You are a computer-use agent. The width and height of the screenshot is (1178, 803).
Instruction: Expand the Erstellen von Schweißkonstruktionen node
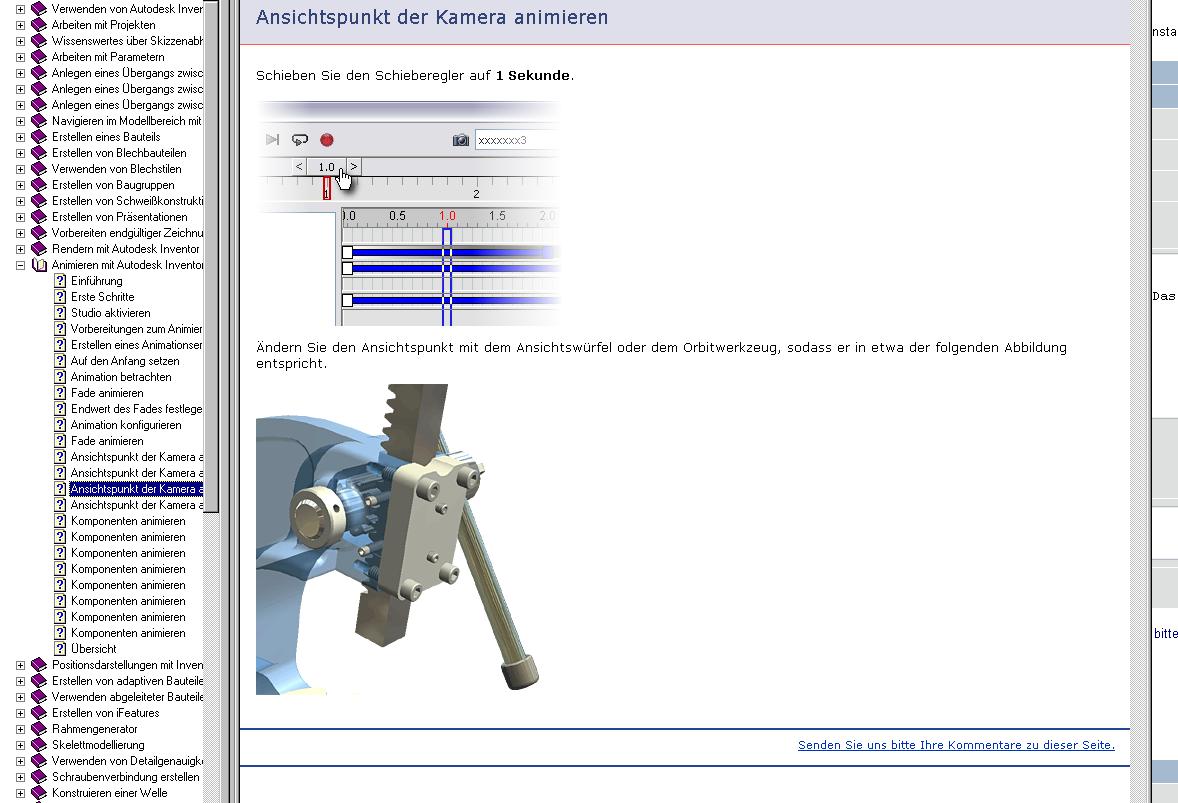pyautogui.click(x=20, y=201)
